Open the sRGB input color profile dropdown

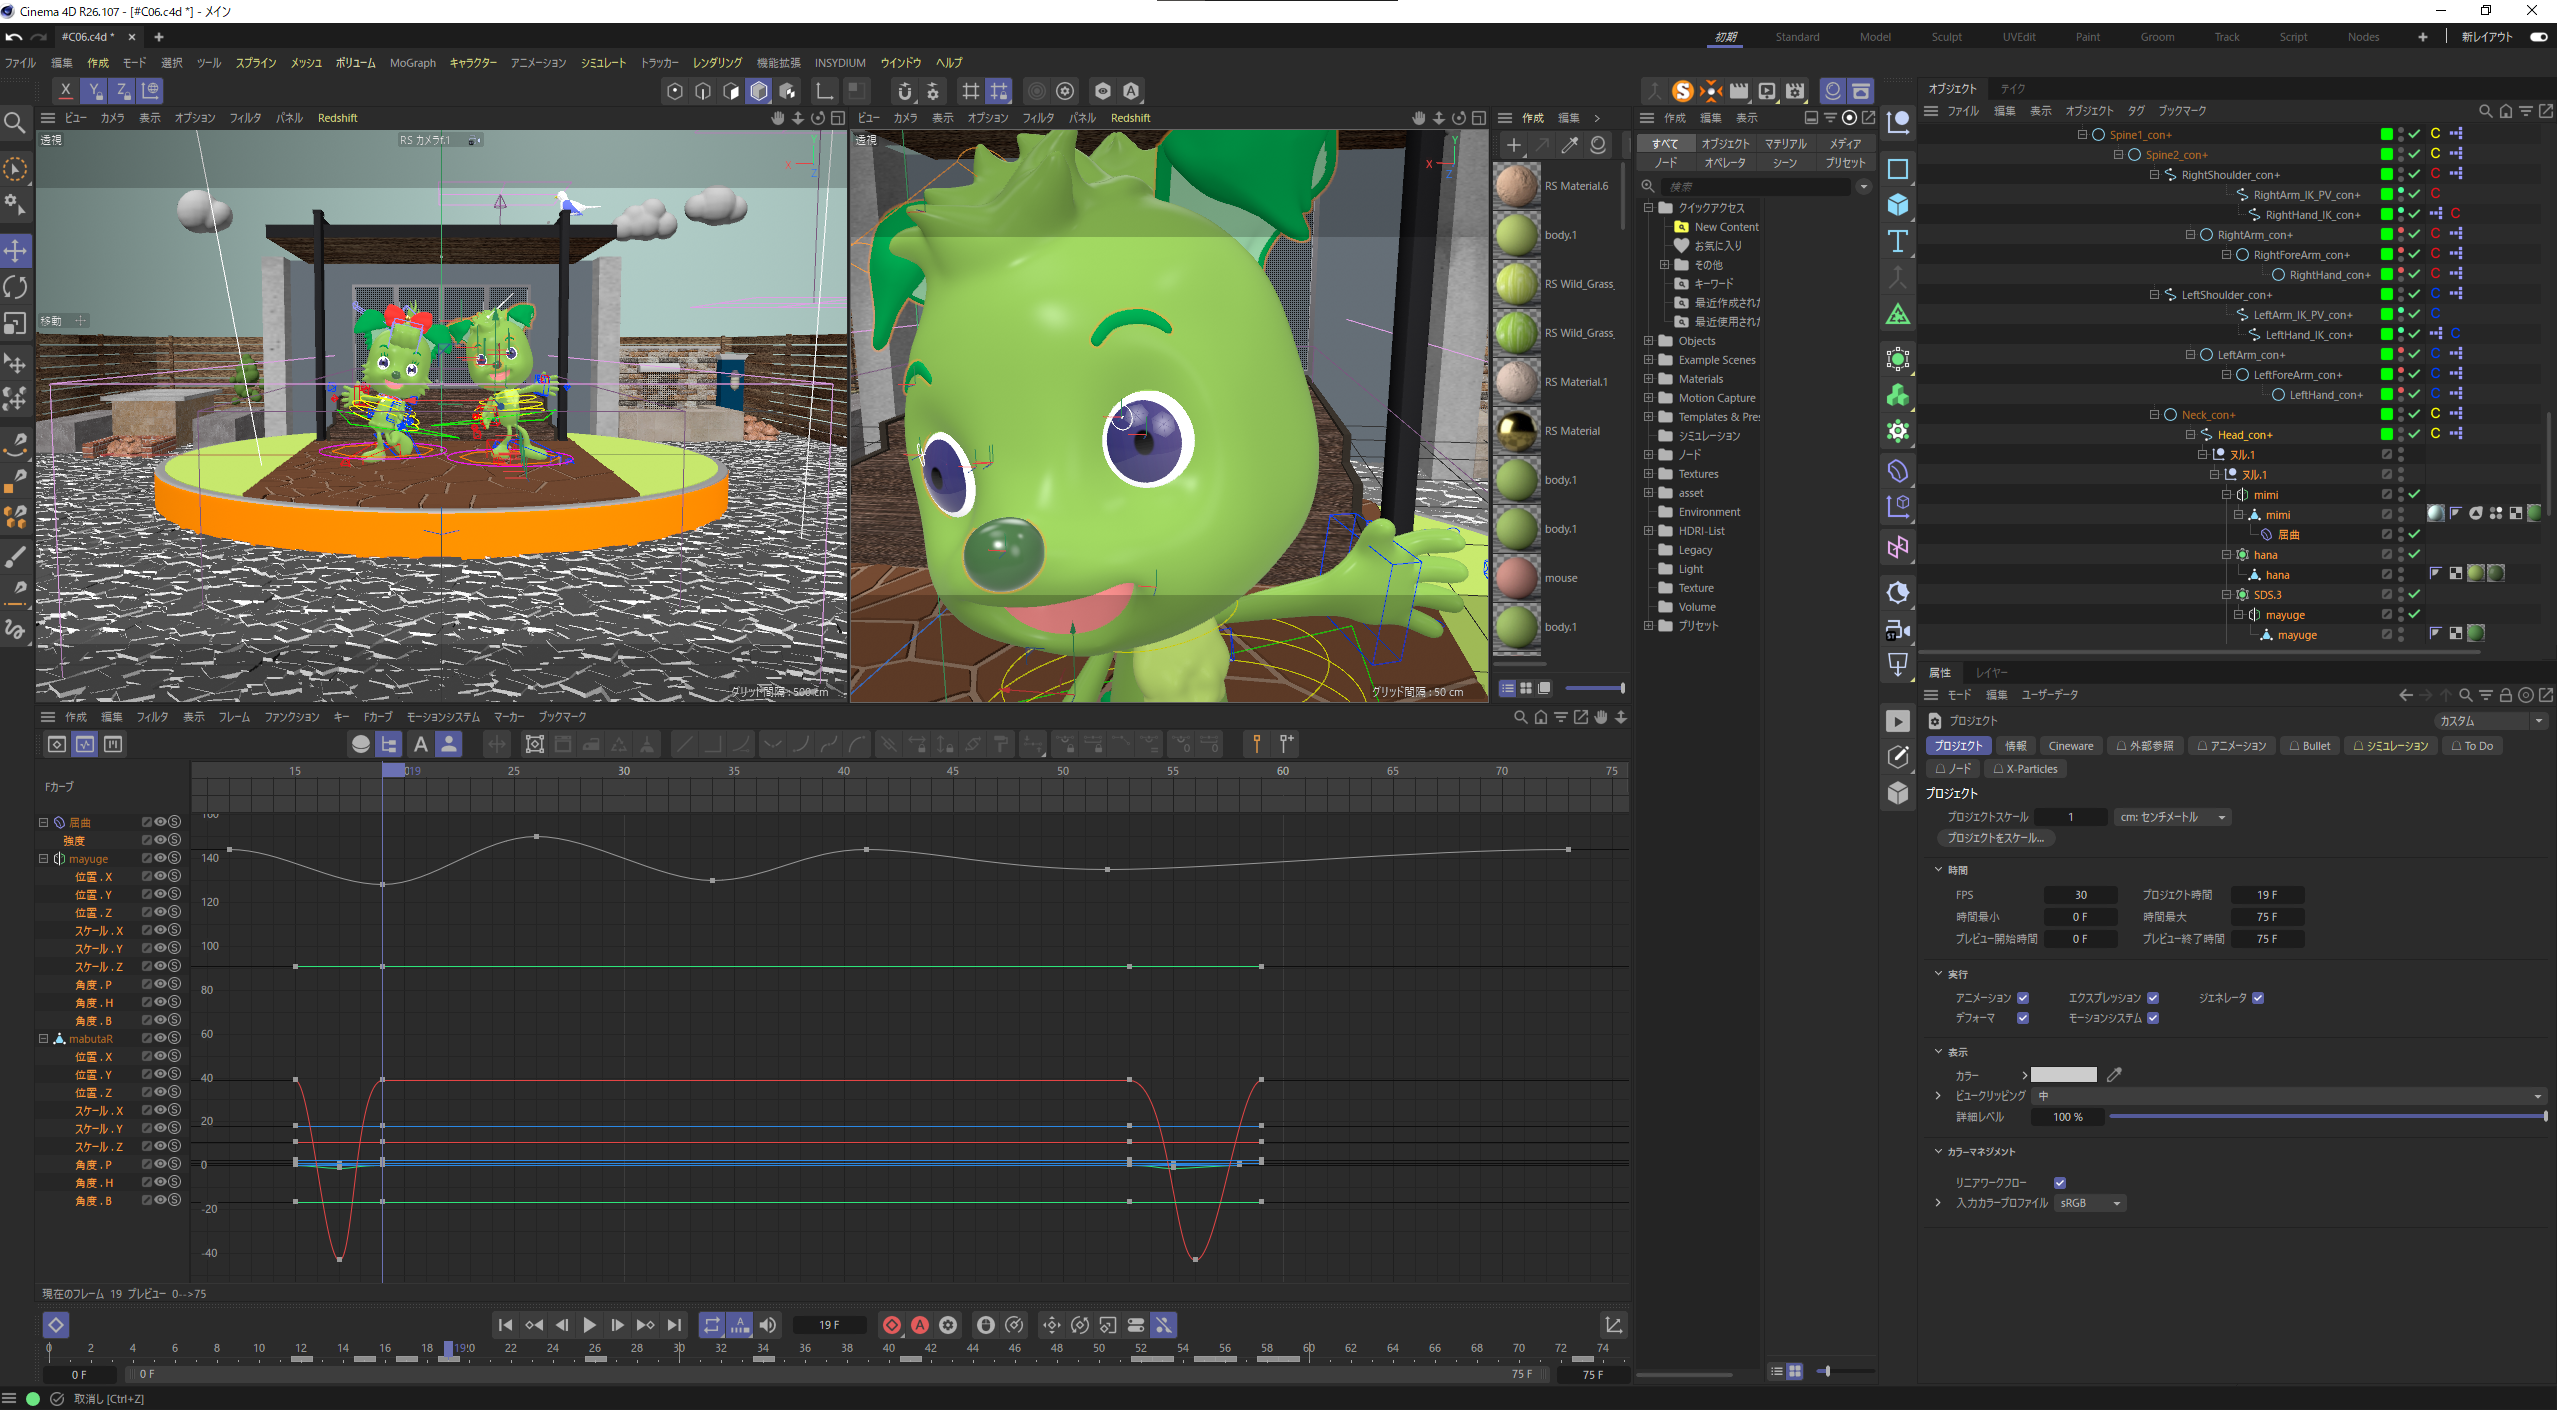tap(2090, 1203)
